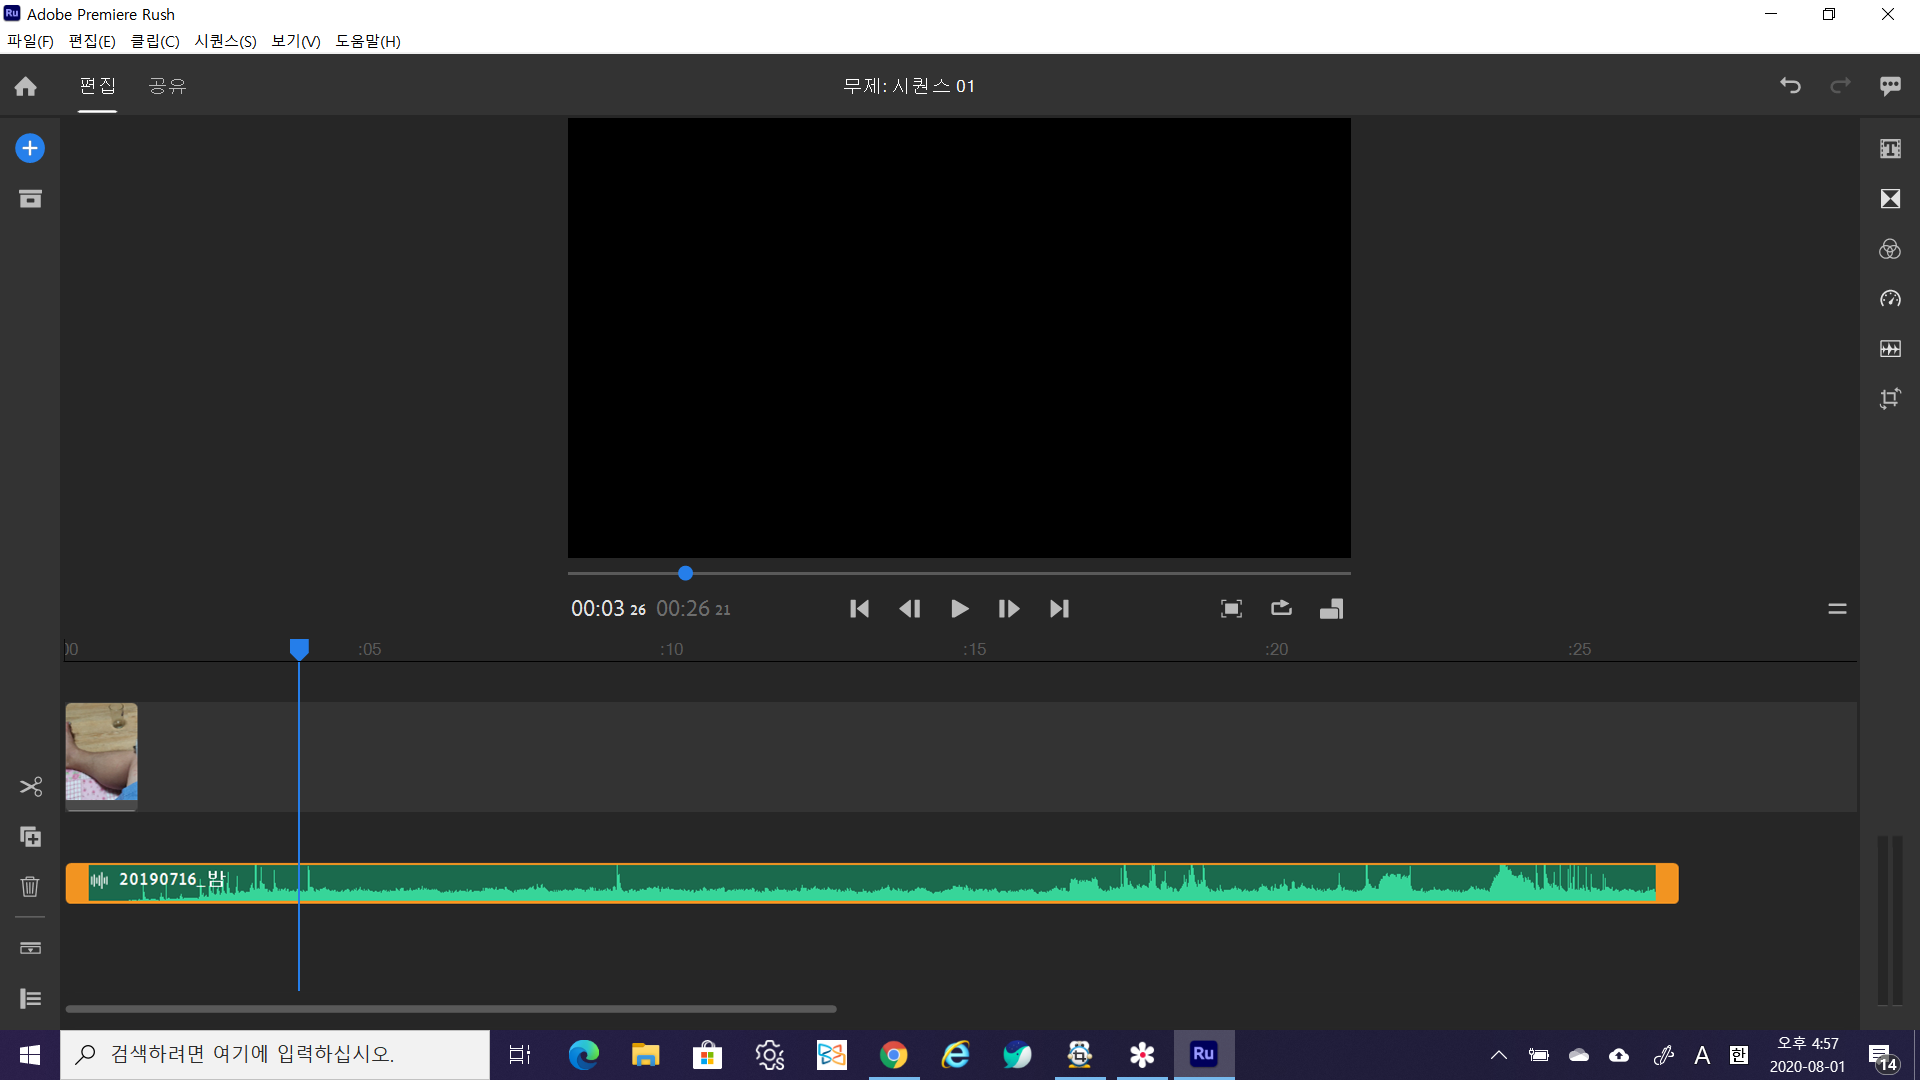The image size is (1920, 1080).
Task: Click the trash delete icon
Action: point(30,887)
